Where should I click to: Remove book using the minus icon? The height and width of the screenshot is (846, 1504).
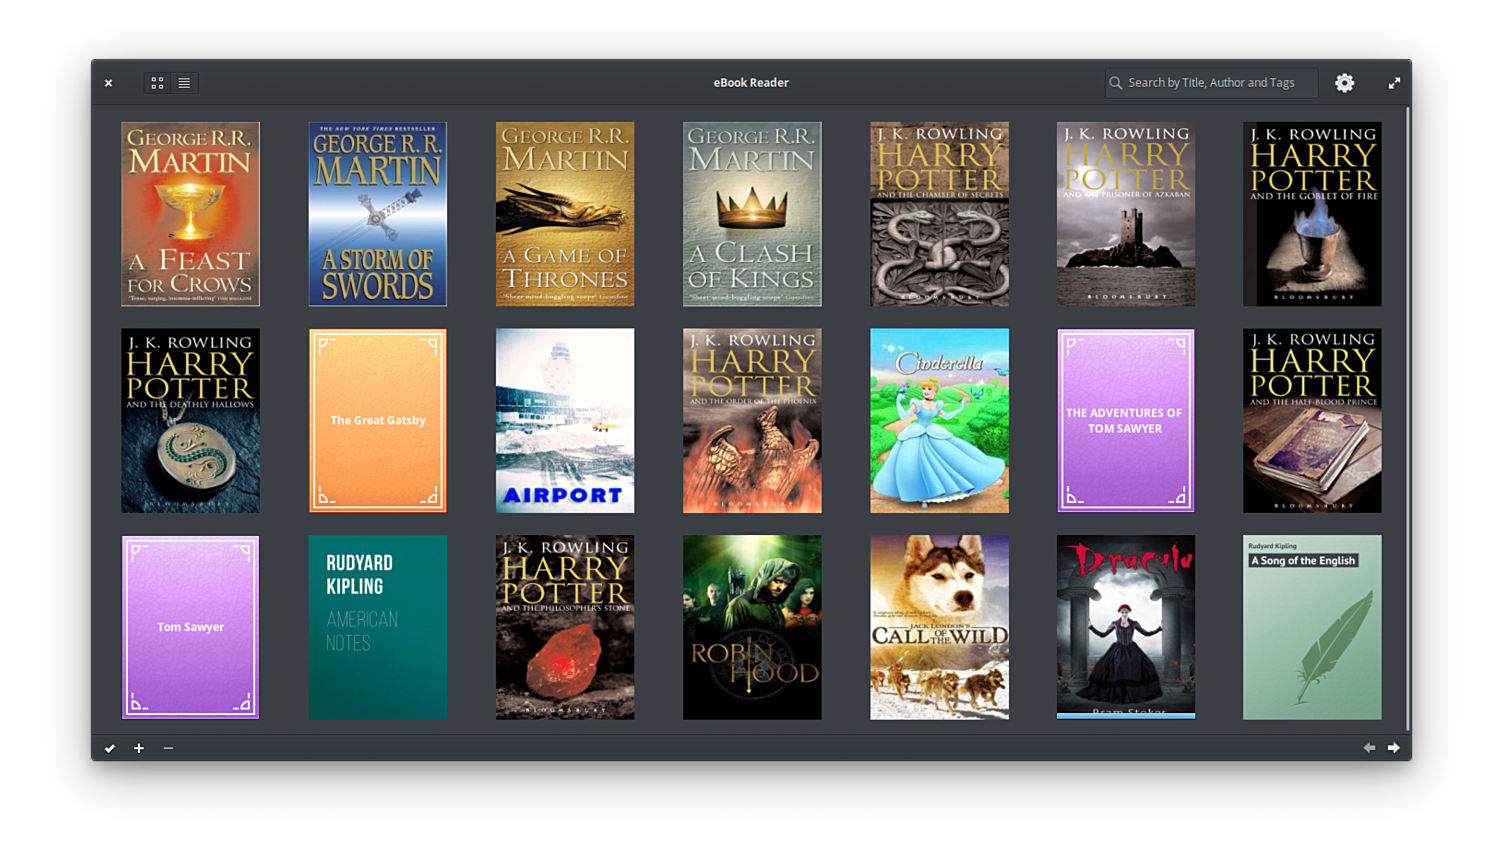(x=168, y=748)
